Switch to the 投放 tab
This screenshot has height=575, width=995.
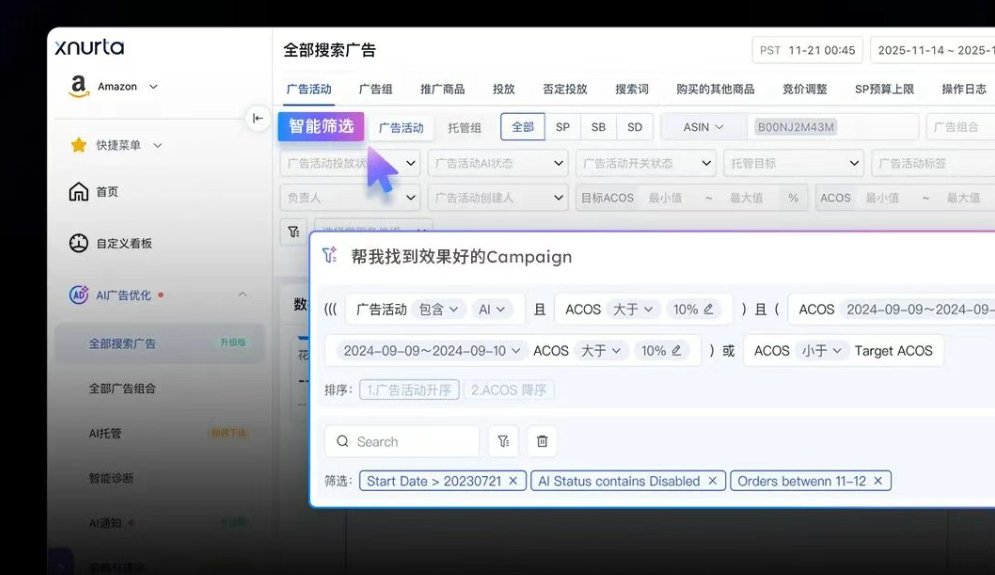click(504, 89)
